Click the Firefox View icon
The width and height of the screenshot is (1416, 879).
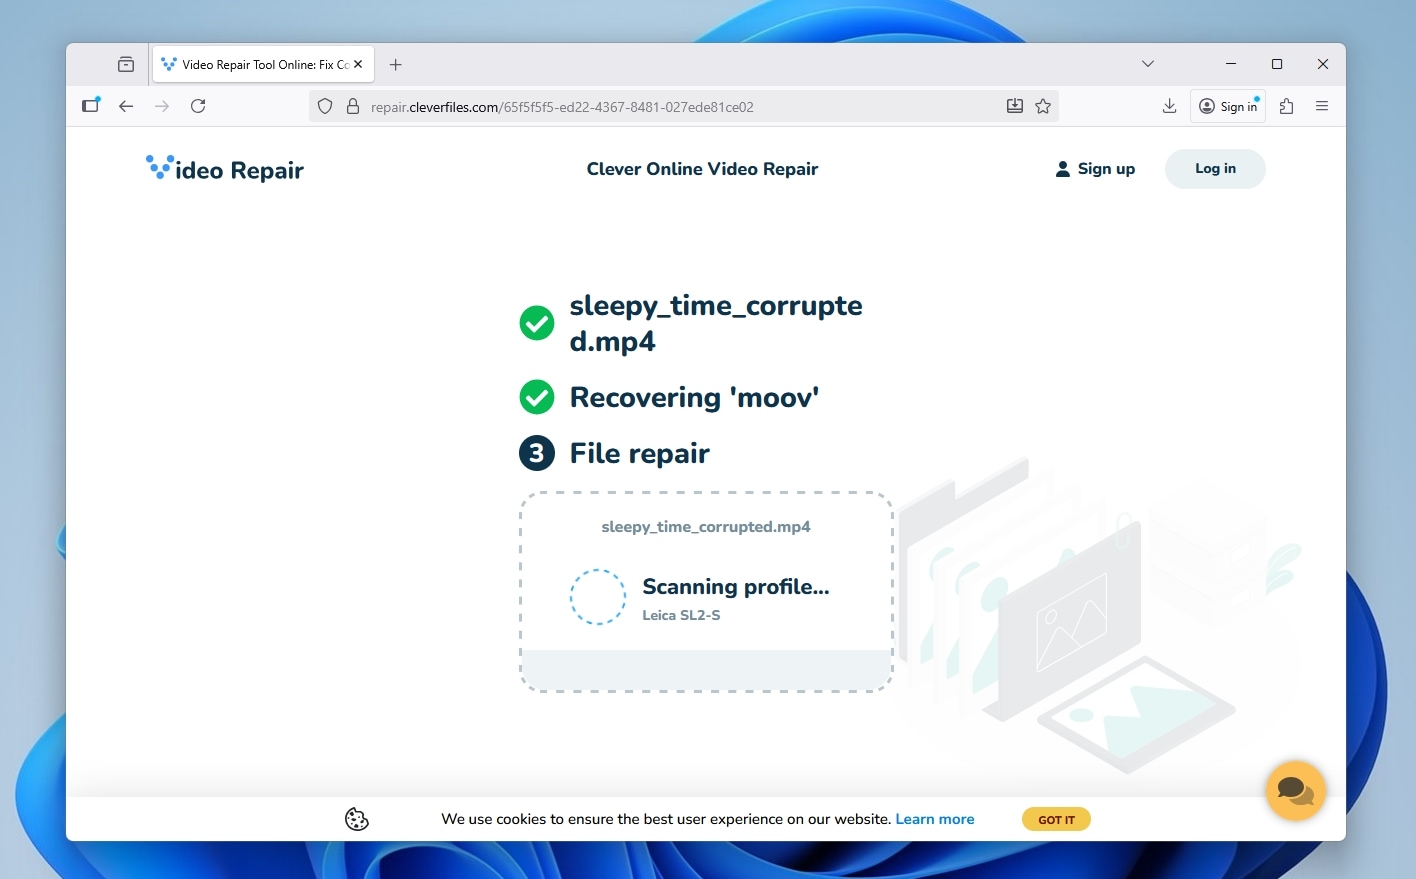[90, 105]
